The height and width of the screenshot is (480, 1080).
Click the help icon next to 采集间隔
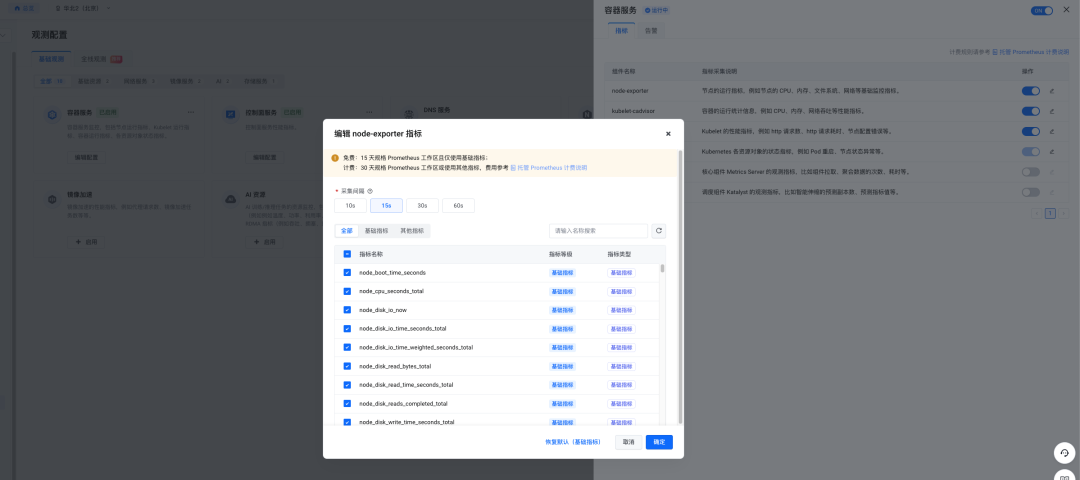pyautogui.click(x=370, y=191)
